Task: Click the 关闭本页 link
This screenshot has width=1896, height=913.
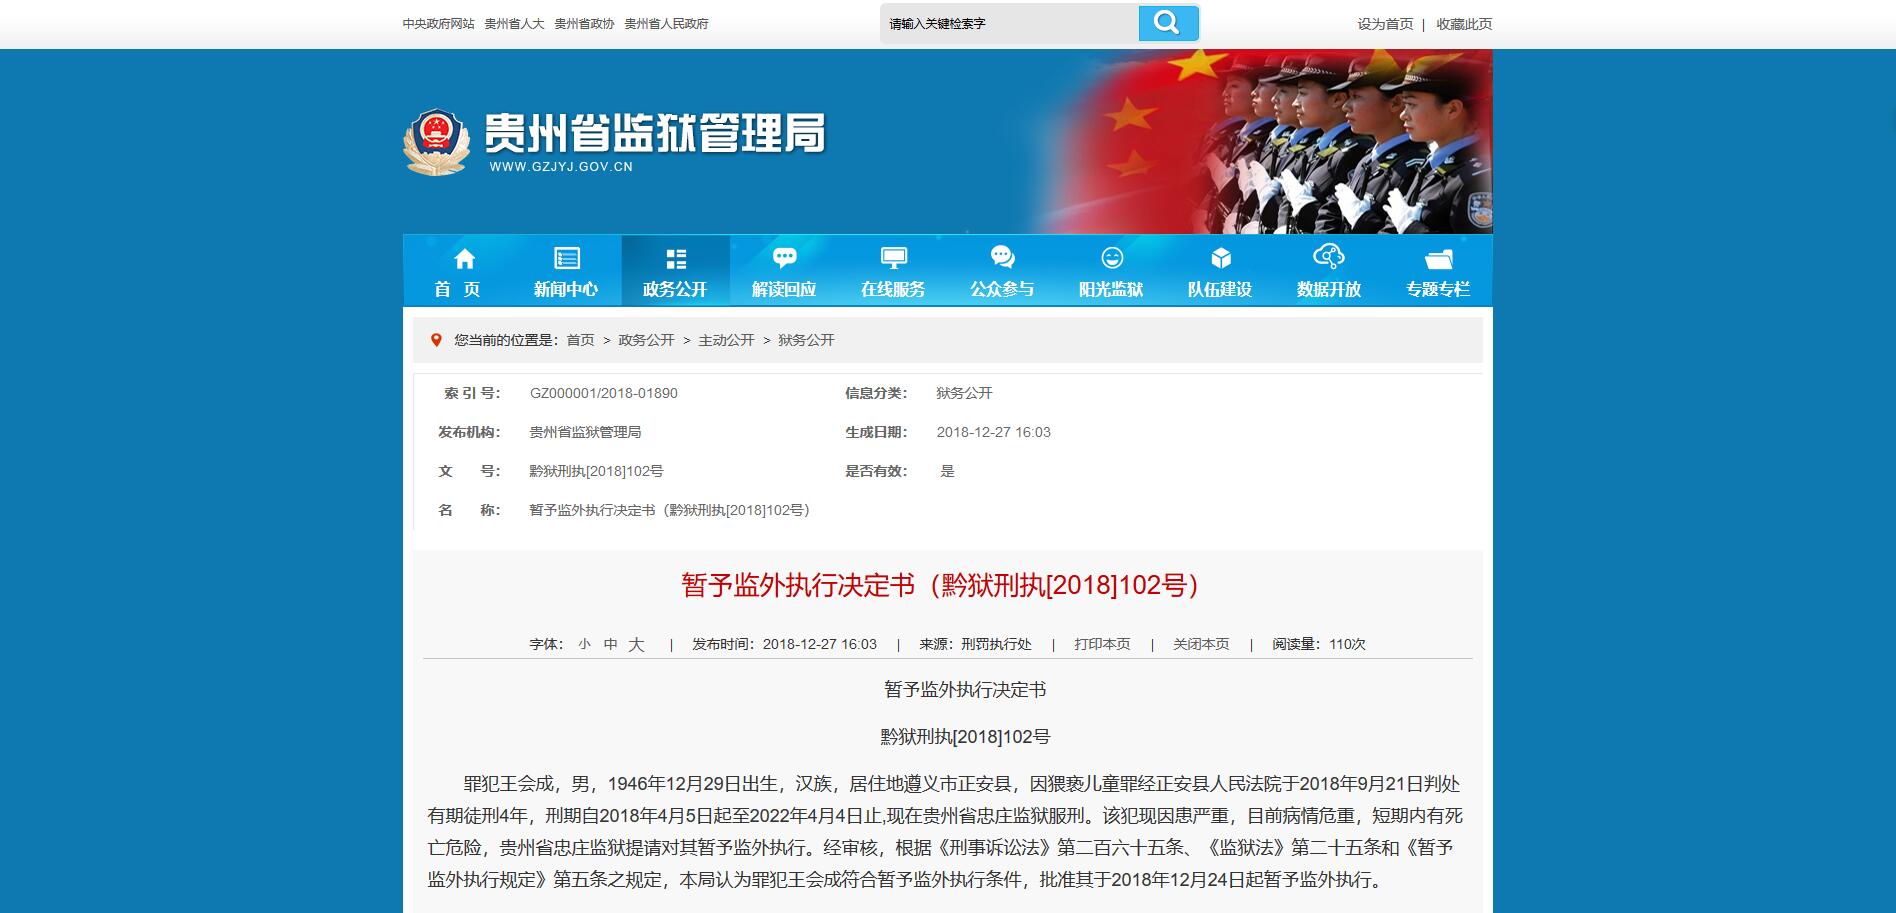Action: coord(1201,645)
